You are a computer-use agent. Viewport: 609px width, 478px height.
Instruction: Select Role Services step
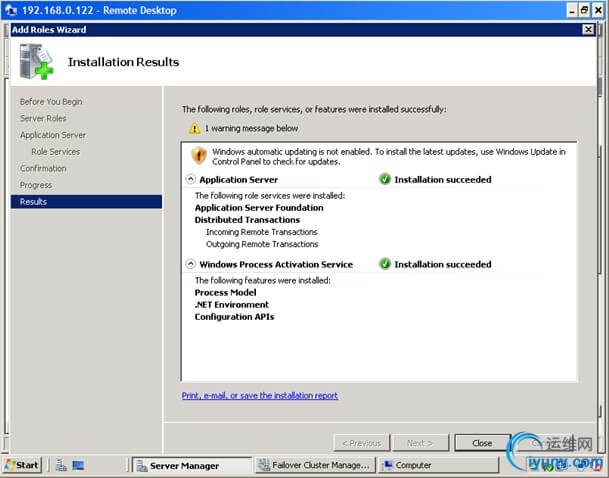(x=56, y=152)
